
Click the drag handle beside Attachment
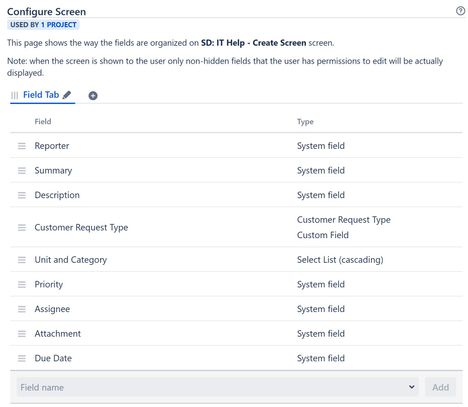pos(22,334)
